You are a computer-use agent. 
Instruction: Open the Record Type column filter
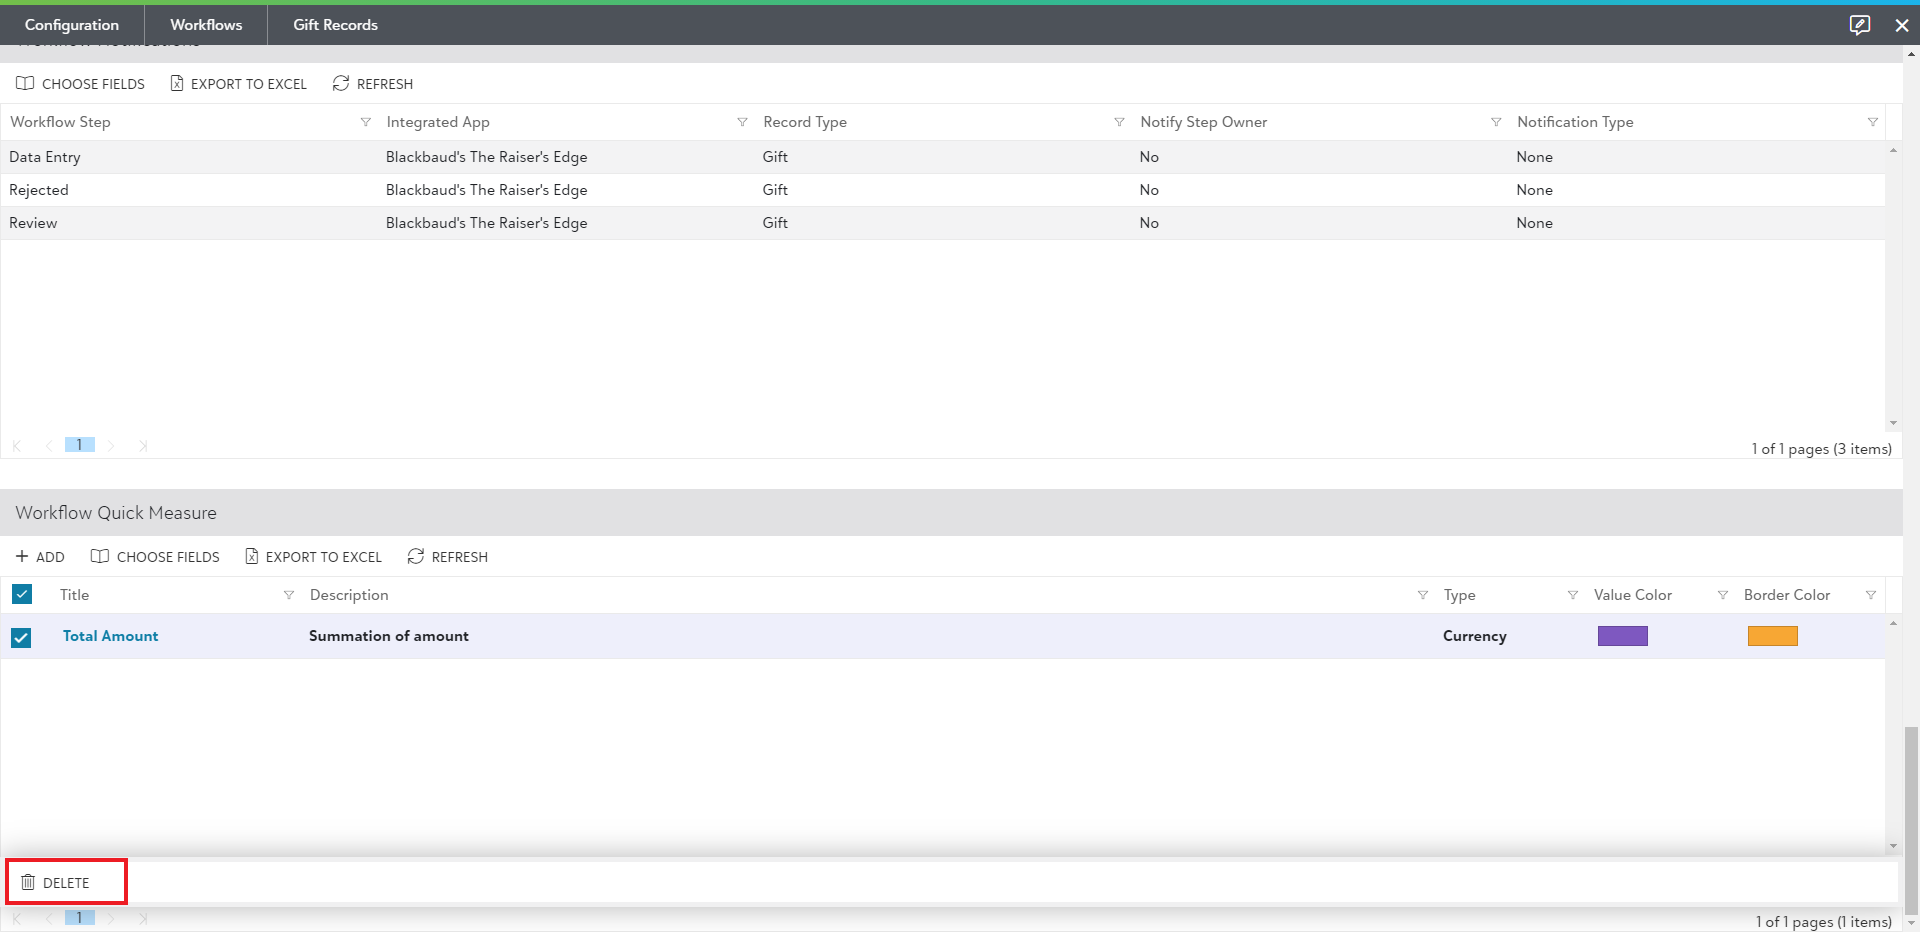click(1119, 122)
